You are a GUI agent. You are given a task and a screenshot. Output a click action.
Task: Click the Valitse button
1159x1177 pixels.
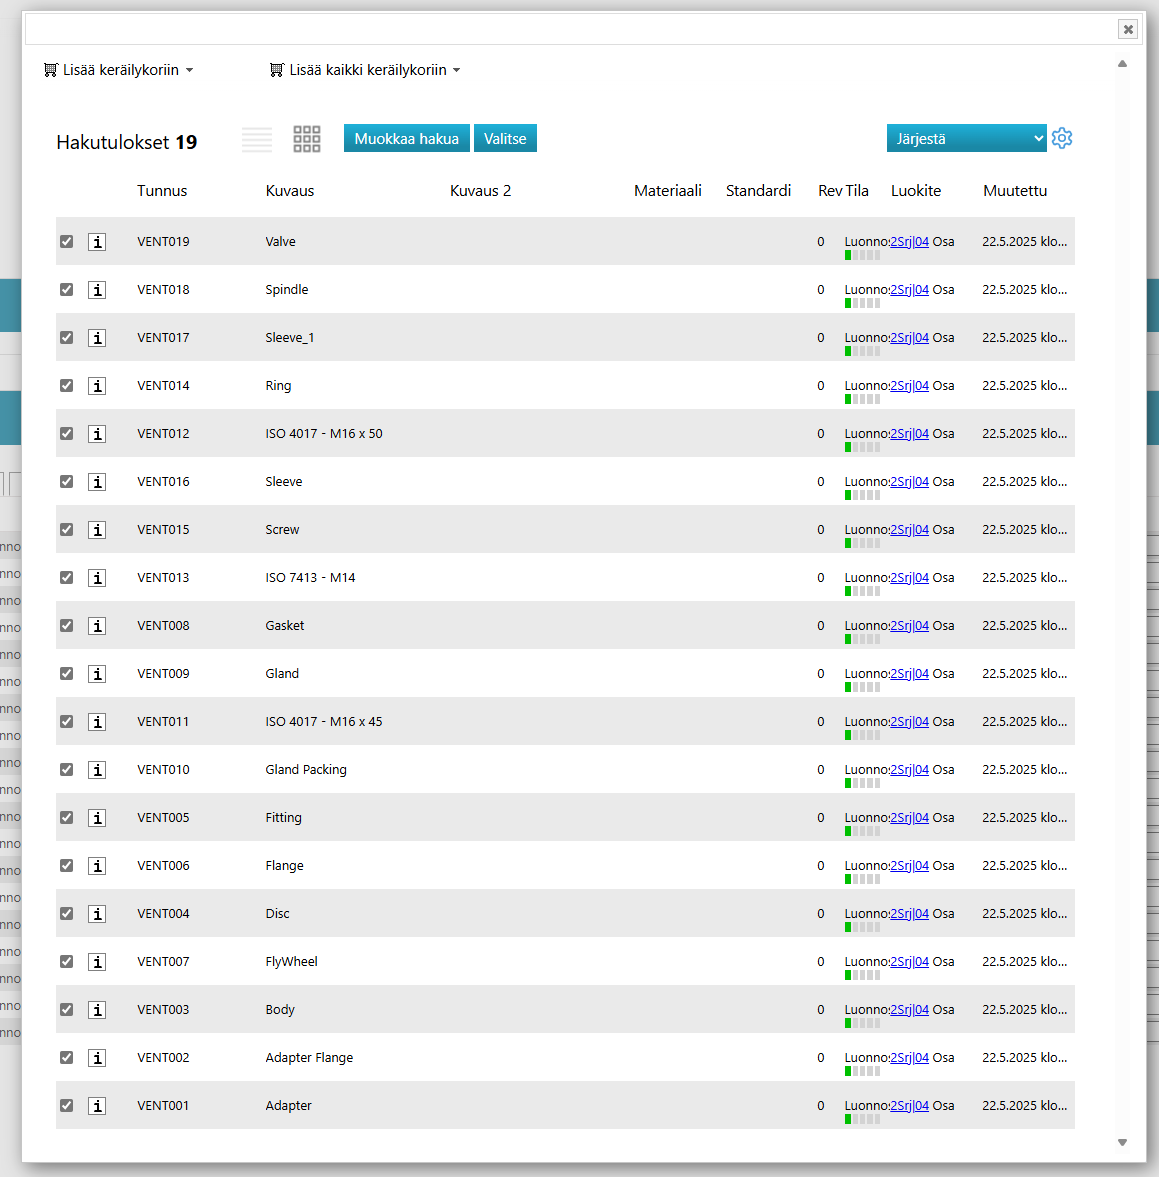pyautogui.click(x=505, y=139)
